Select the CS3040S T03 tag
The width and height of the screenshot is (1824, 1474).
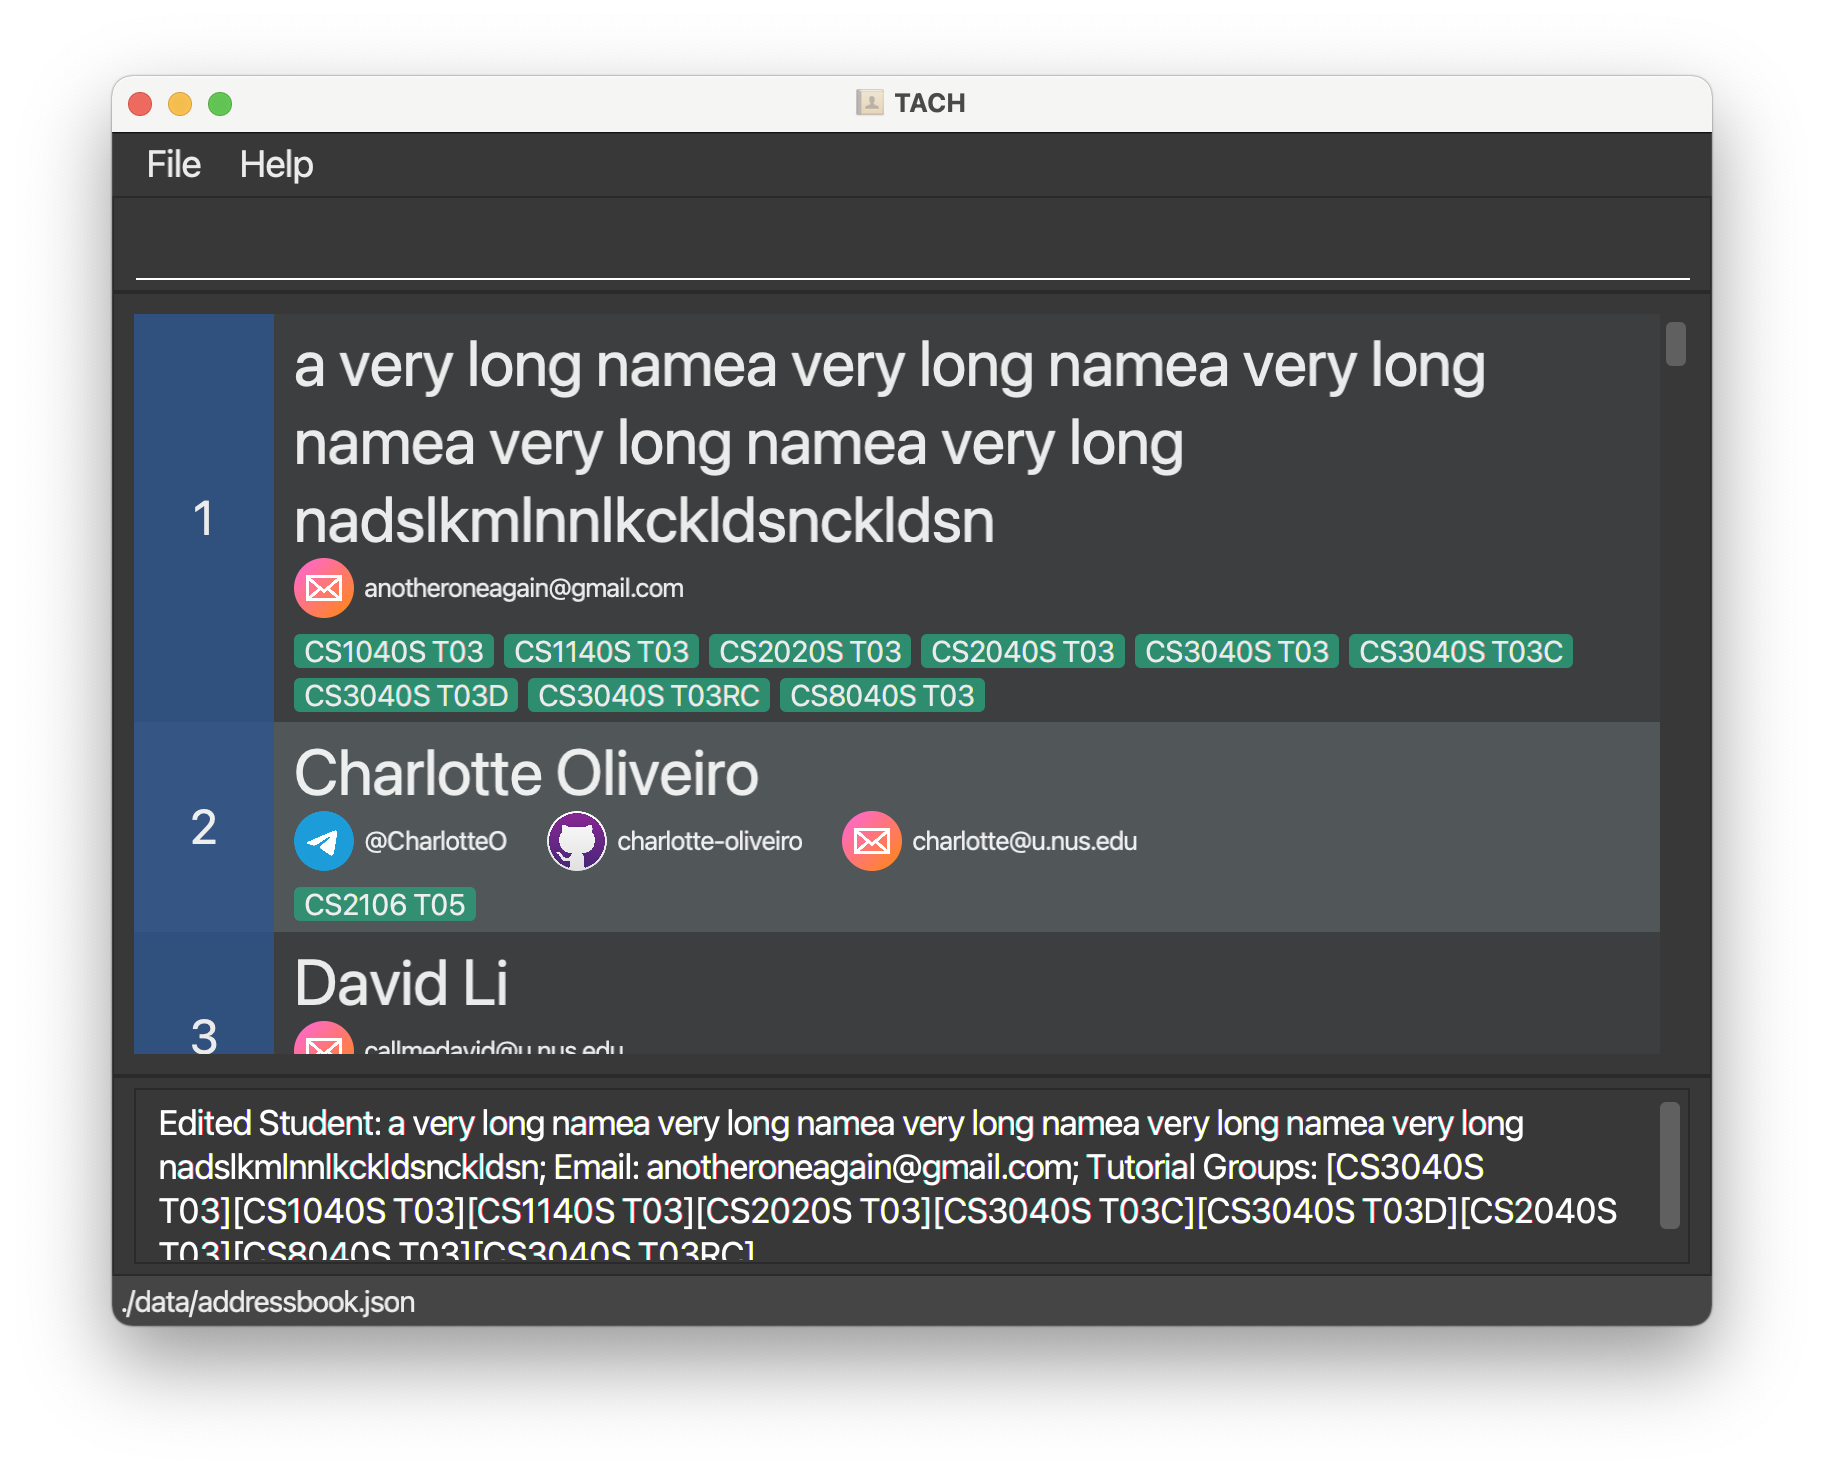1237,652
